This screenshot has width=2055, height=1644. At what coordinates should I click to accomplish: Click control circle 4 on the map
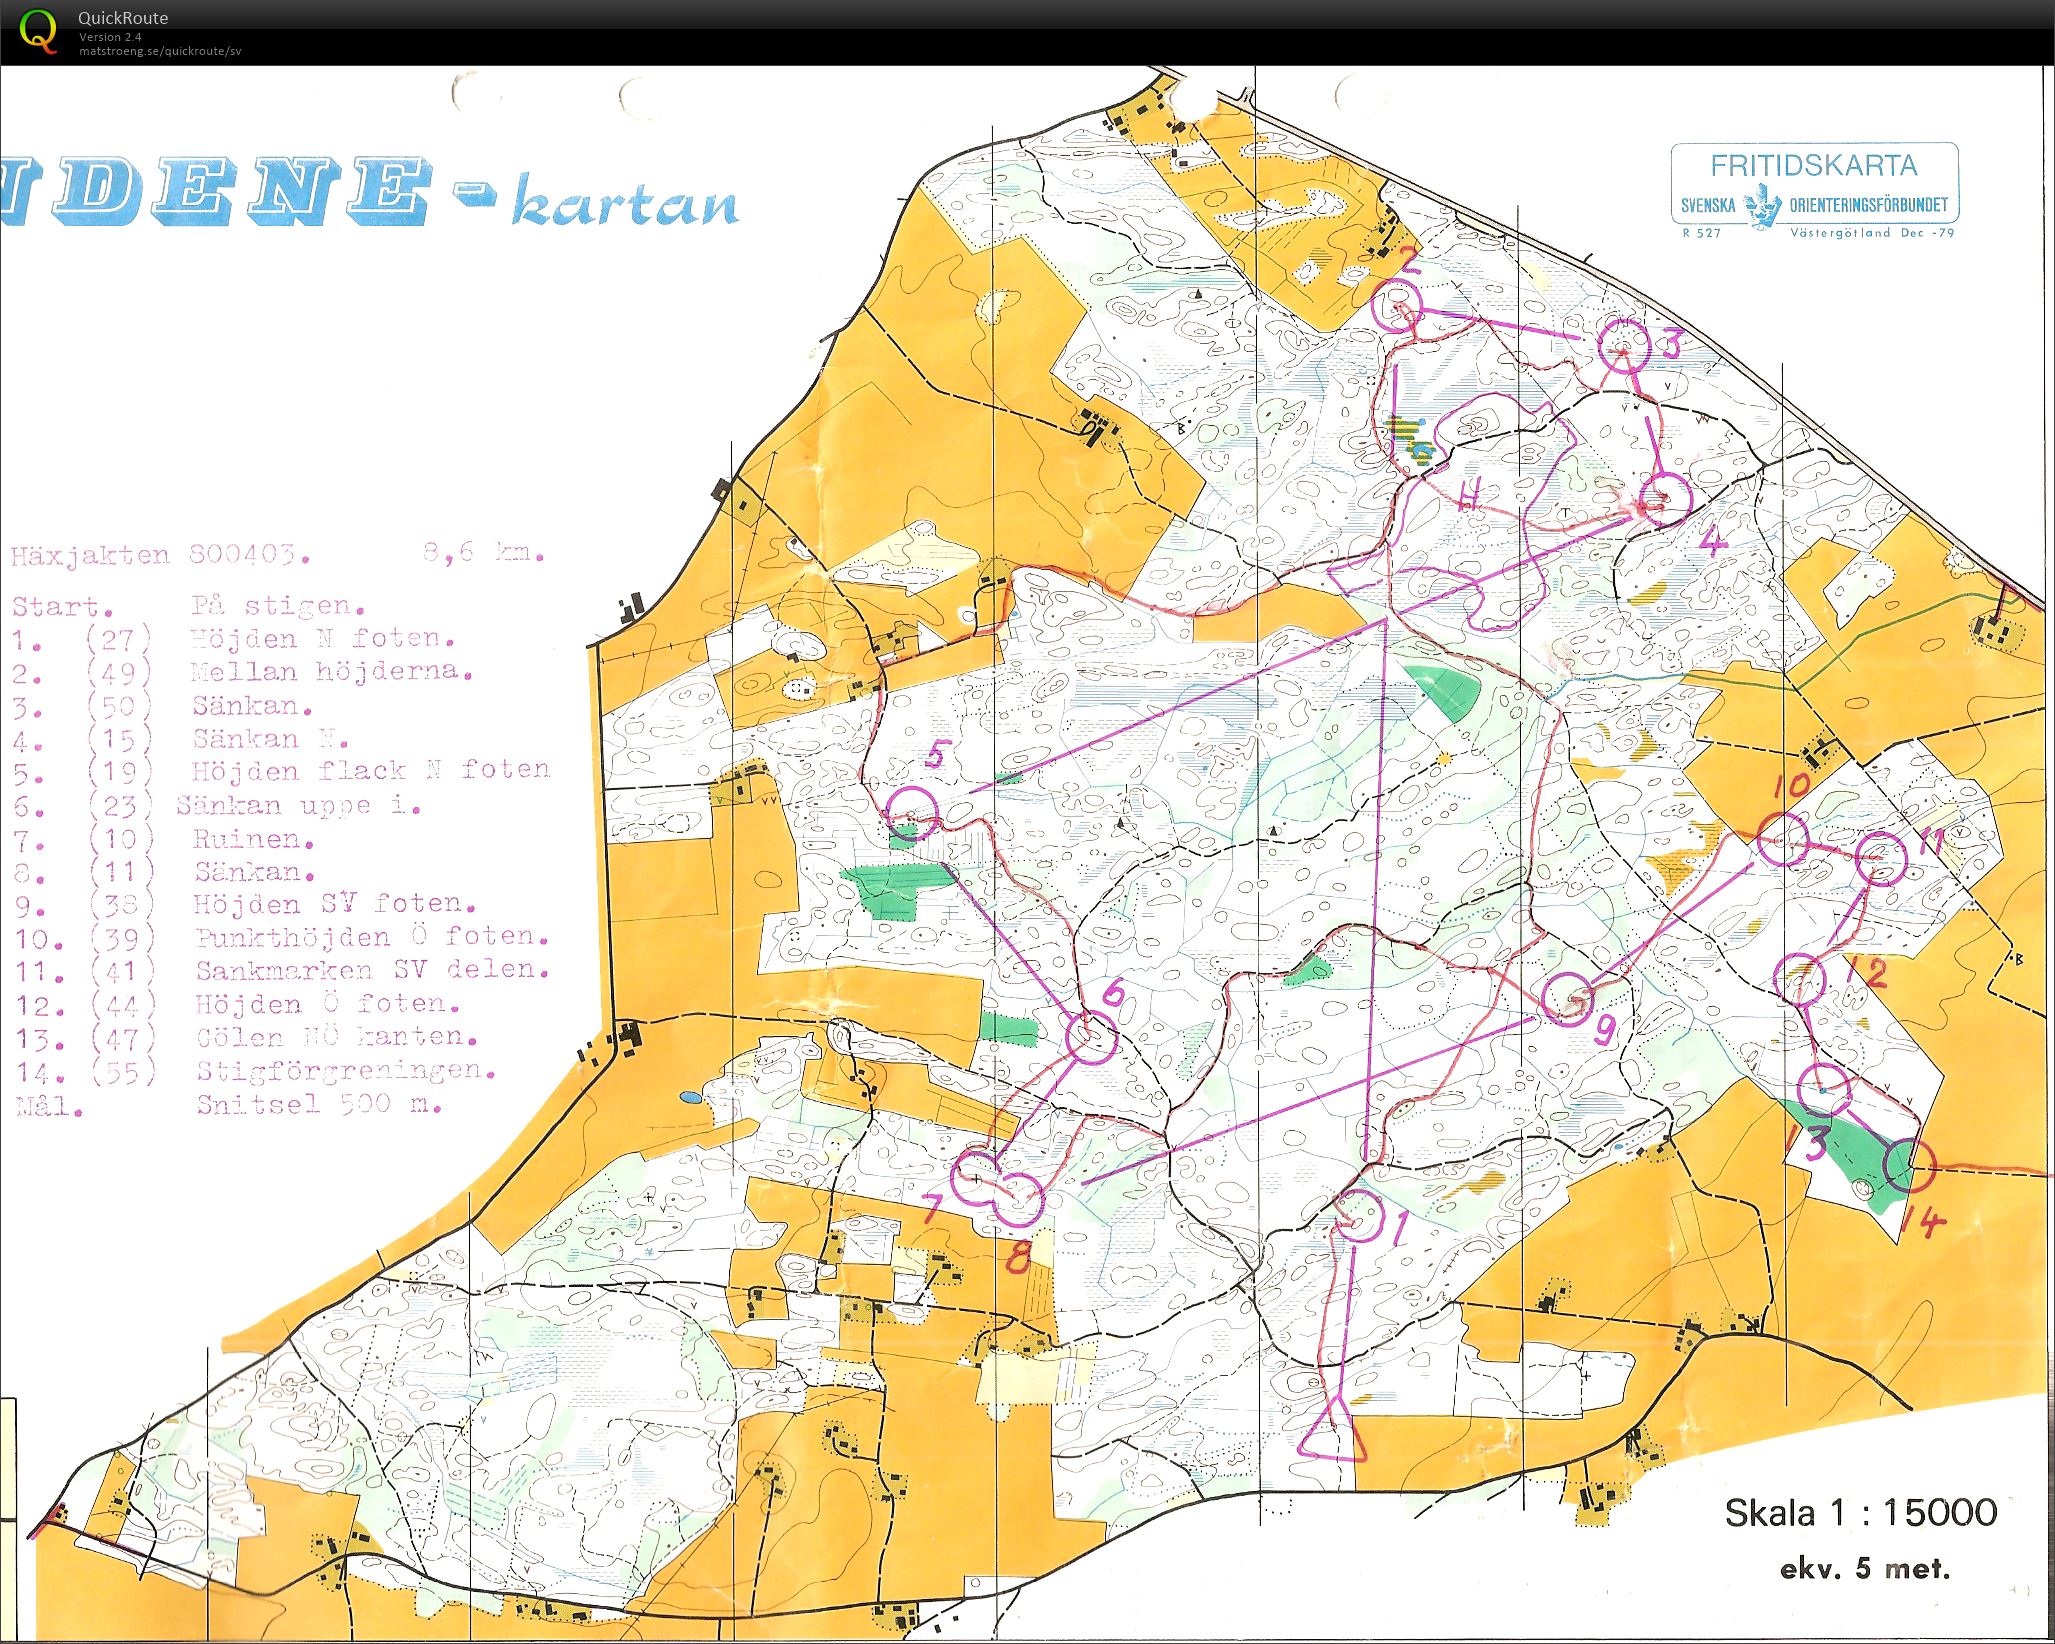[1665, 499]
